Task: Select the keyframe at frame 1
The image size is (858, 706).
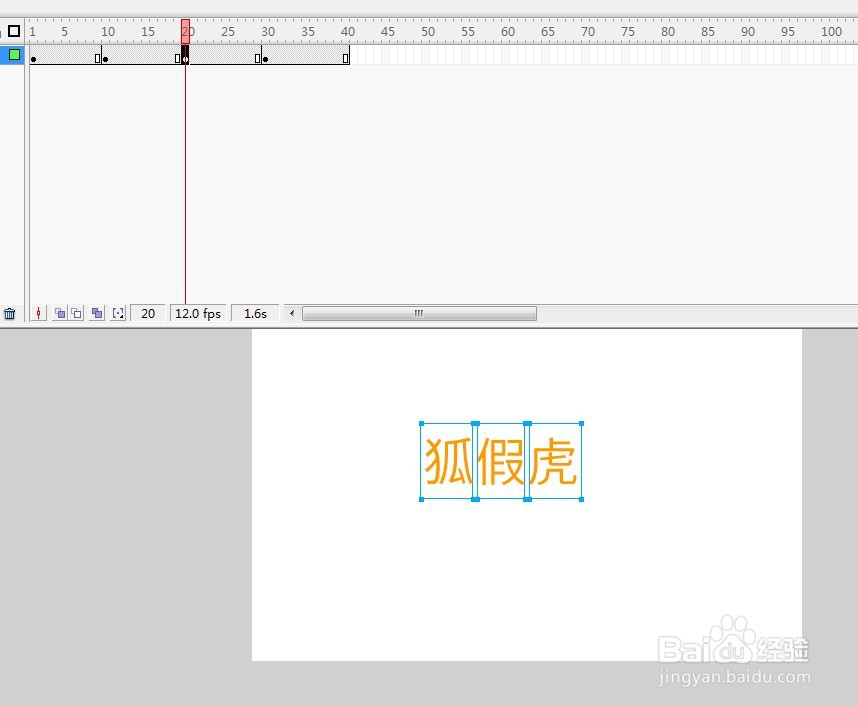Action: click(x=33, y=57)
